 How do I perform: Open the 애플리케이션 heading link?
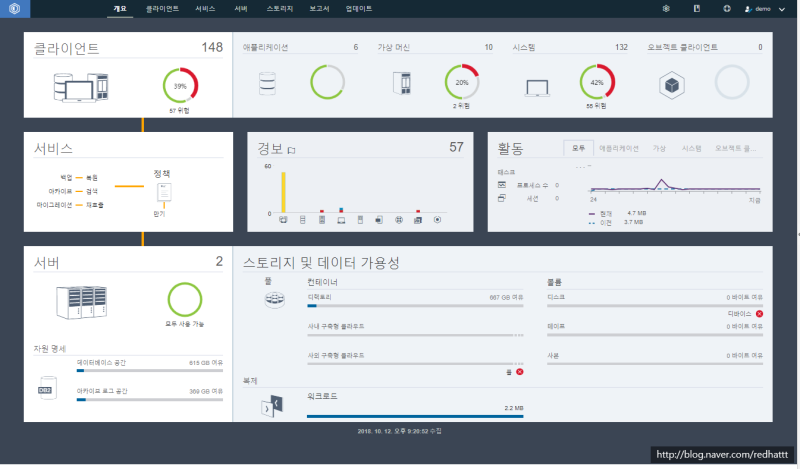pyautogui.click(x=265, y=47)
